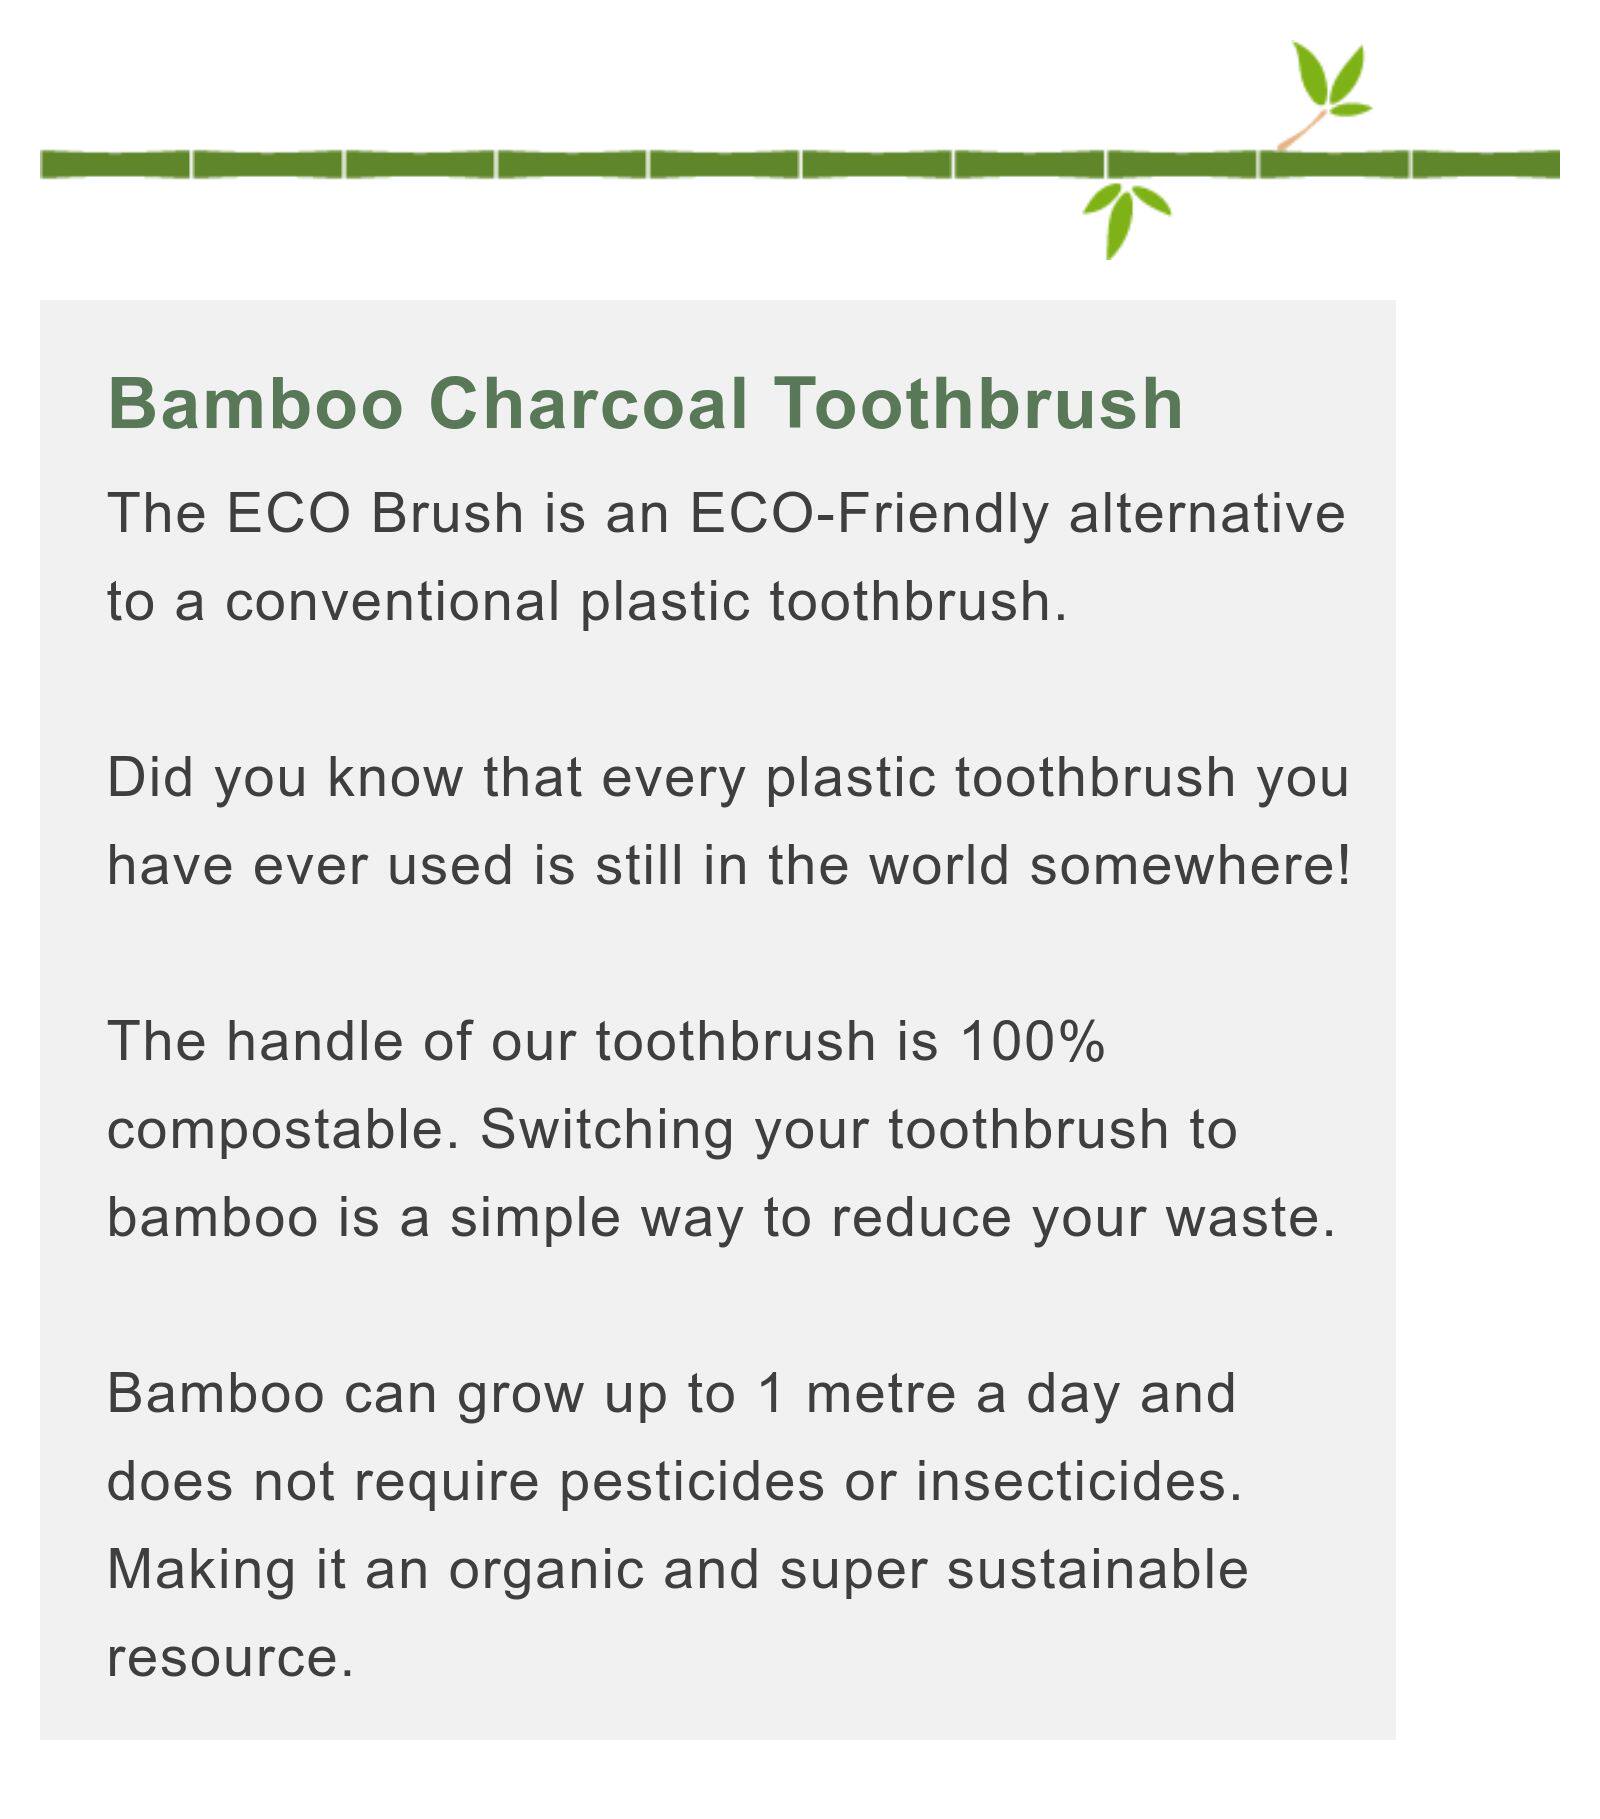Click the "super sustainable" phrase
This screenshot has width=1600, height=1819.
pyautogui.click(x=1013, y=1570)
